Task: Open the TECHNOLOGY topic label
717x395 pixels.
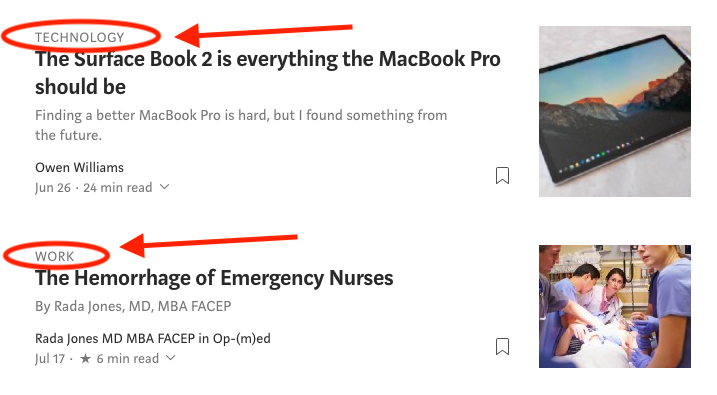Action: (x=80, y=37)
